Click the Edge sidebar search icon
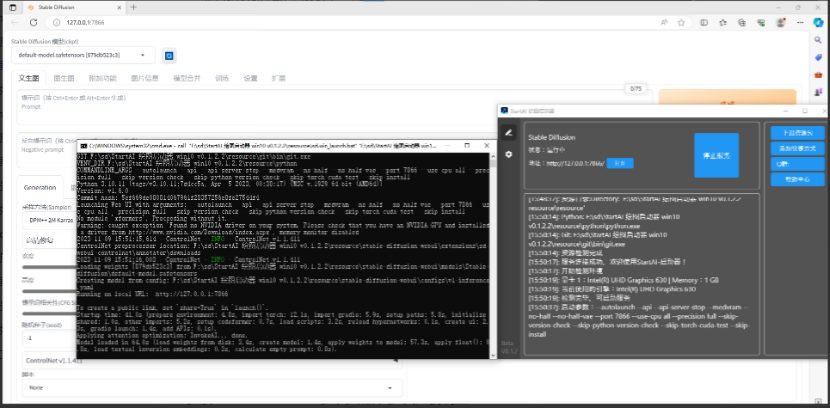Screen dimensions: 830x408 818,41
